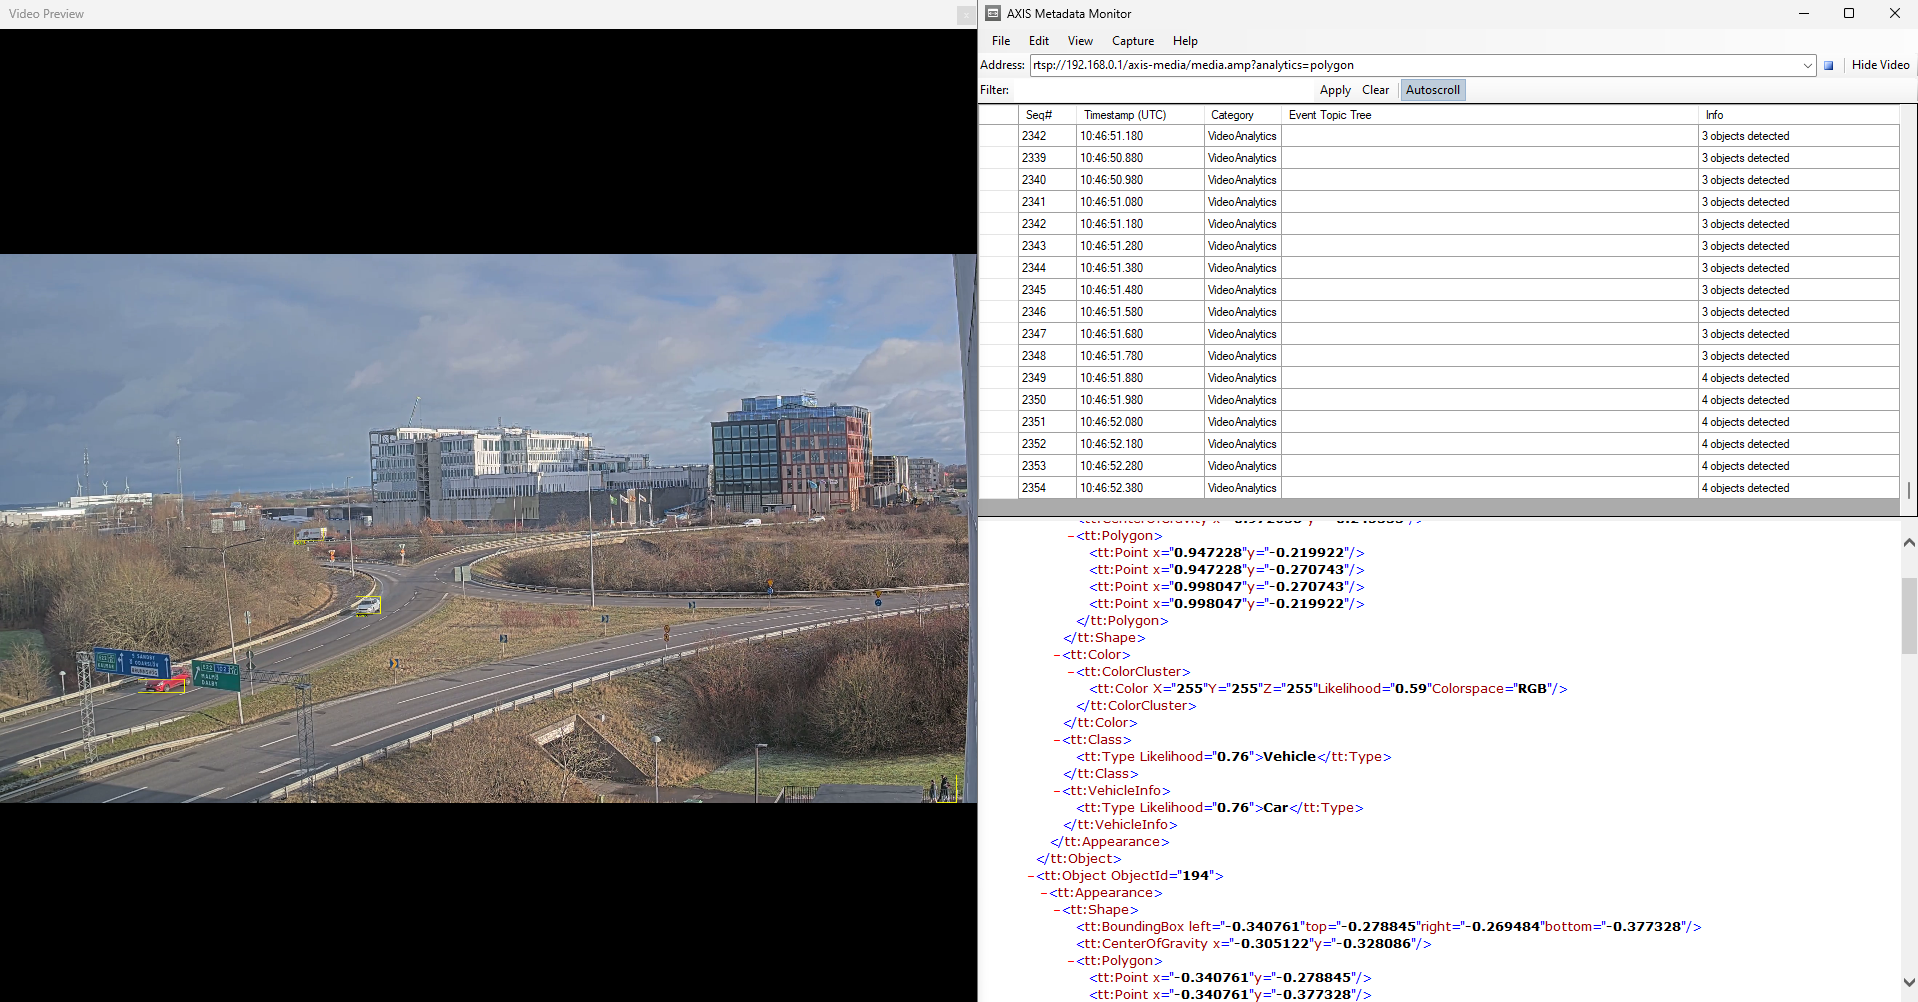Select the row with Seq# 2339
The height and width of the screenshot is (1002, 1918).
1439,158
